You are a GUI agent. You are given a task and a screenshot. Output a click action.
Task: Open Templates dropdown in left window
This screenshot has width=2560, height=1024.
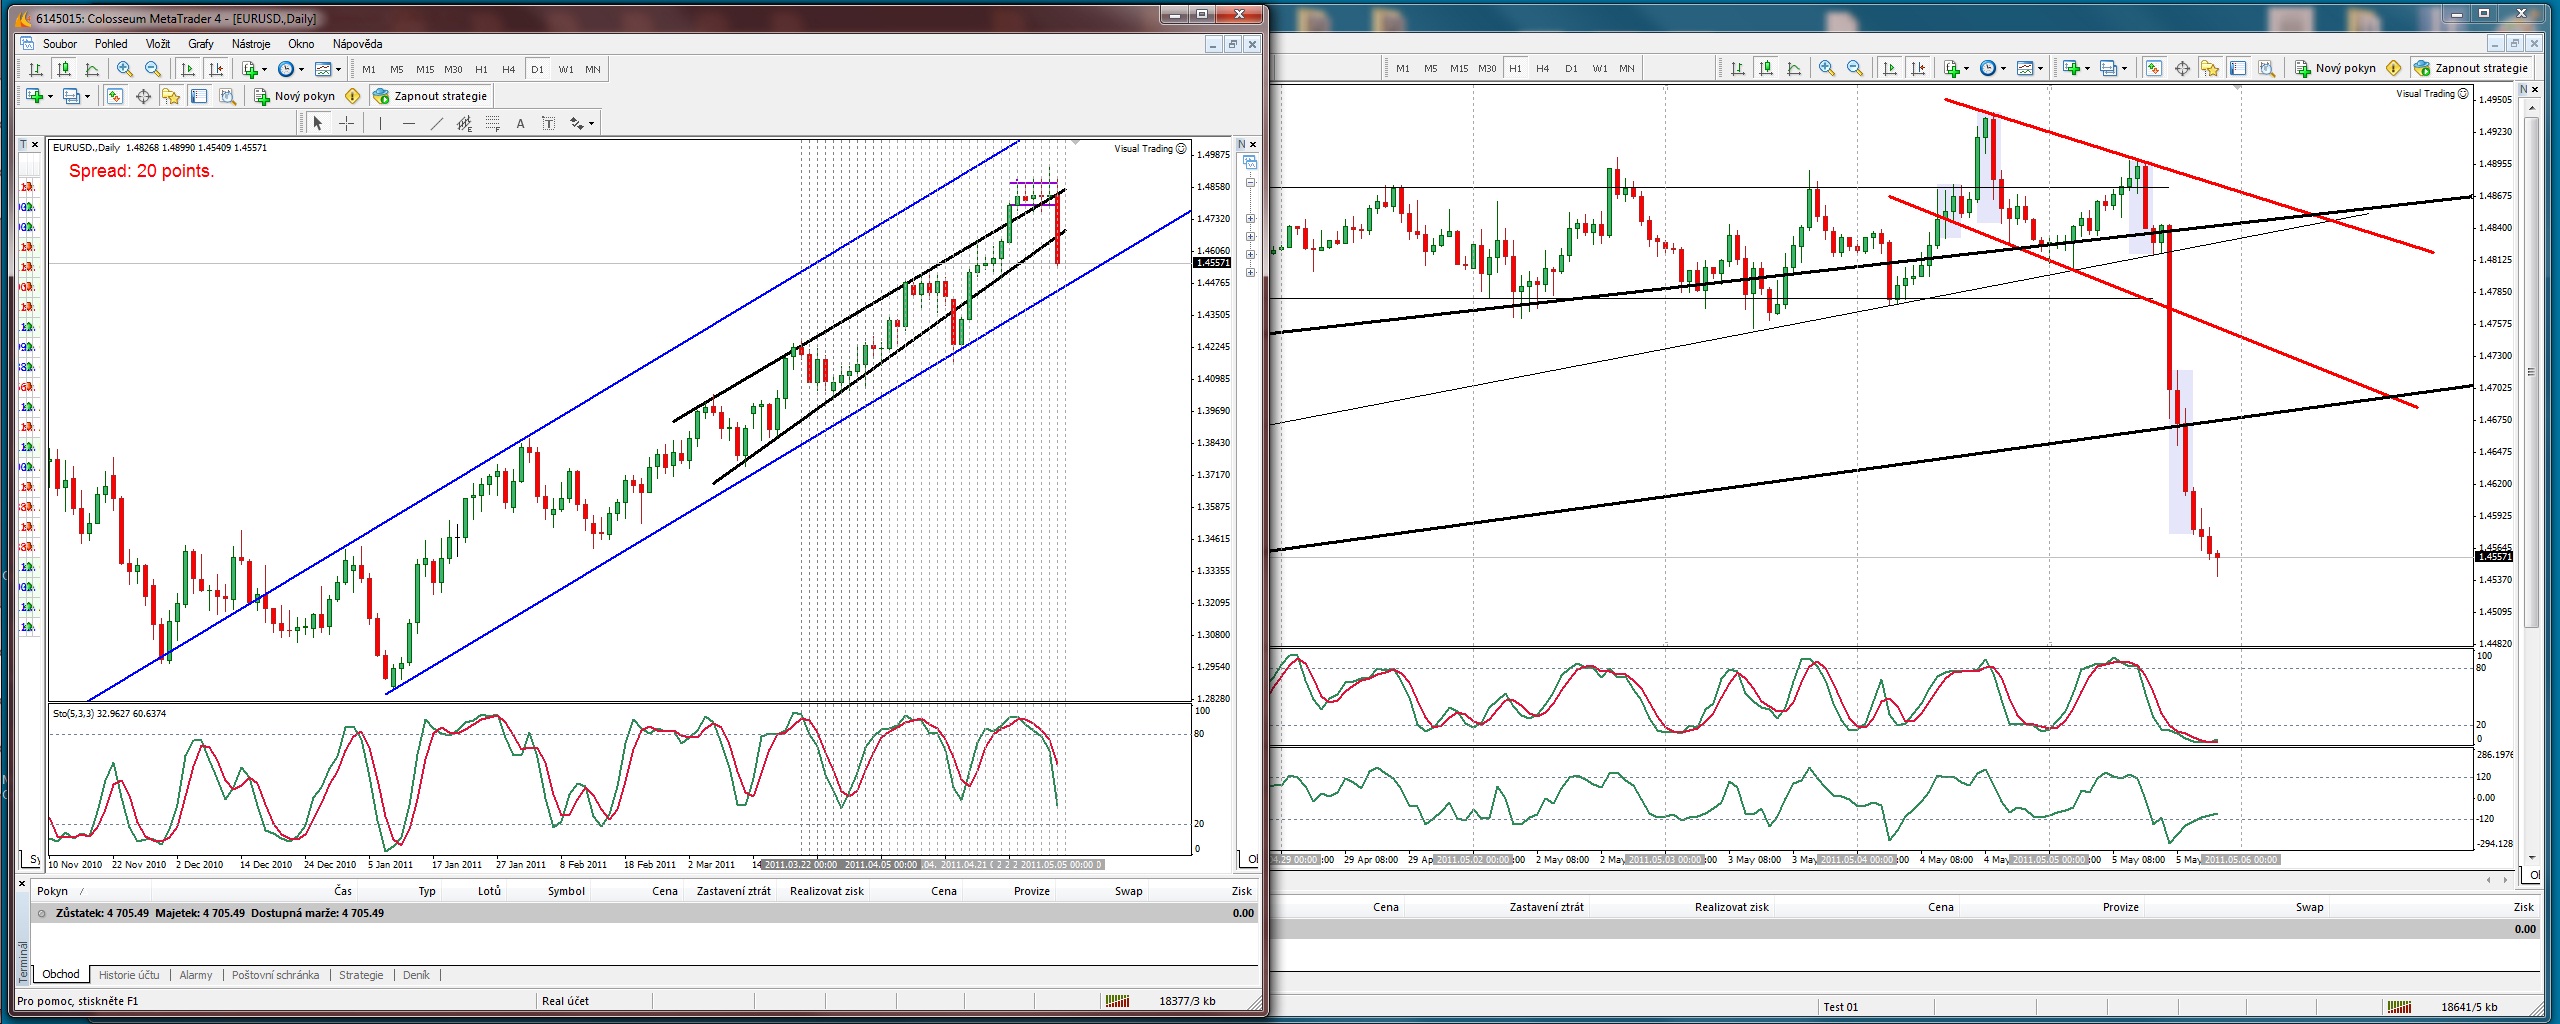327,69
